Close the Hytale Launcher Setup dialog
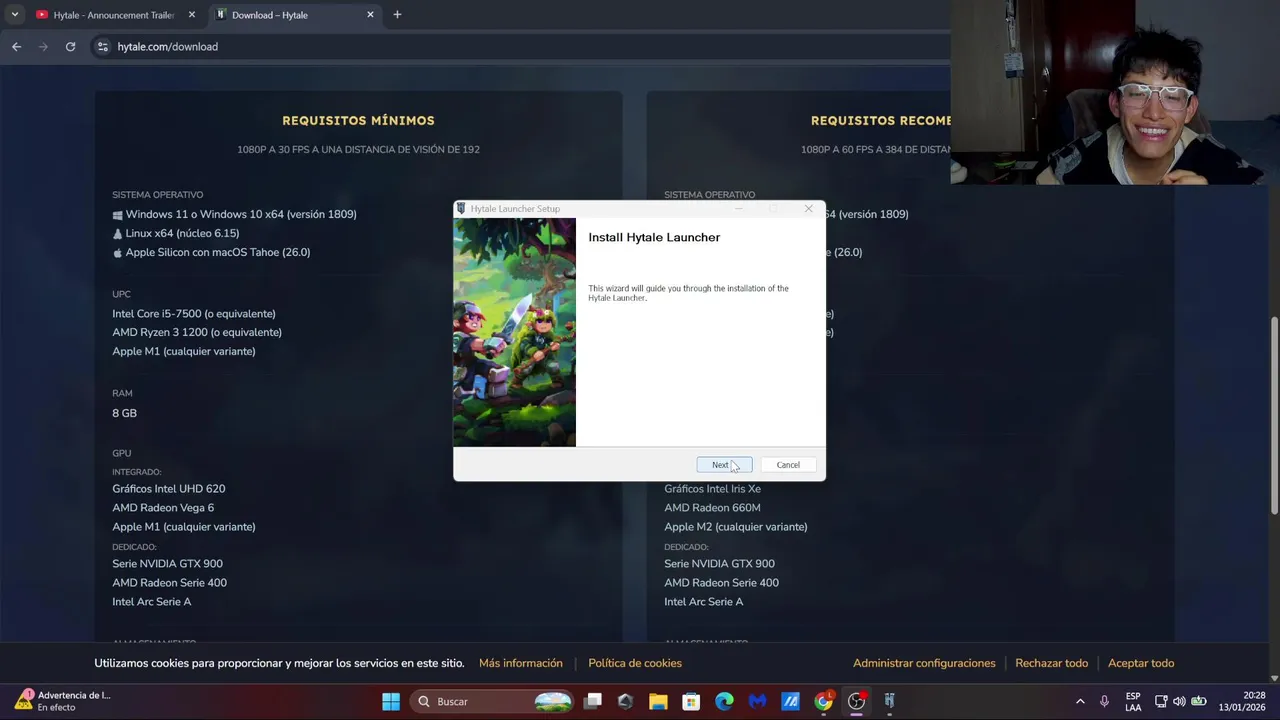The width and height of the screenshot is (1280, 720). click(x=808, y=209)
